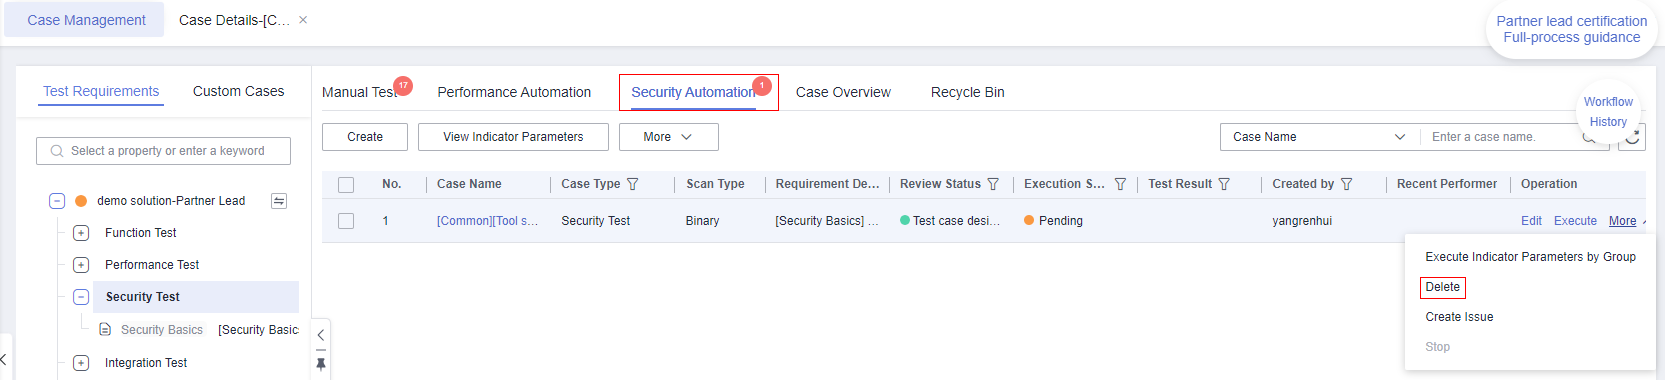Click the View Indicator Parameters button

[x=513, y=137]
